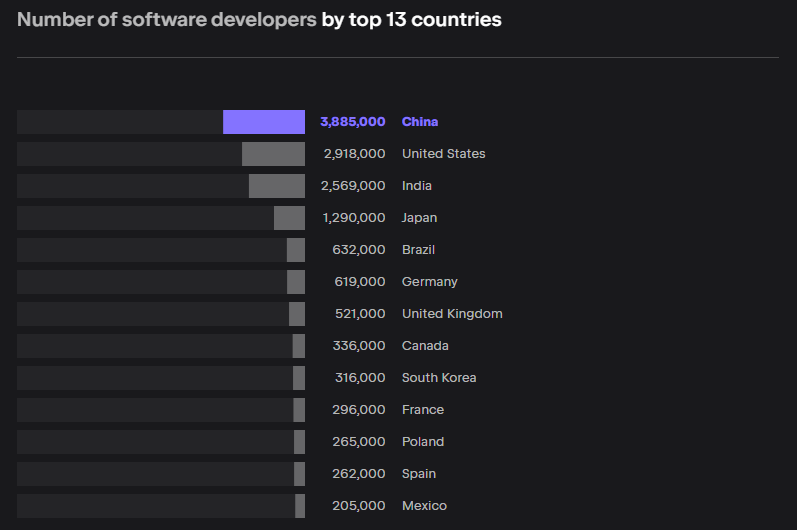The image size is (797, 530).
Task: Click the Poland country label
Action: click(423, 442)
